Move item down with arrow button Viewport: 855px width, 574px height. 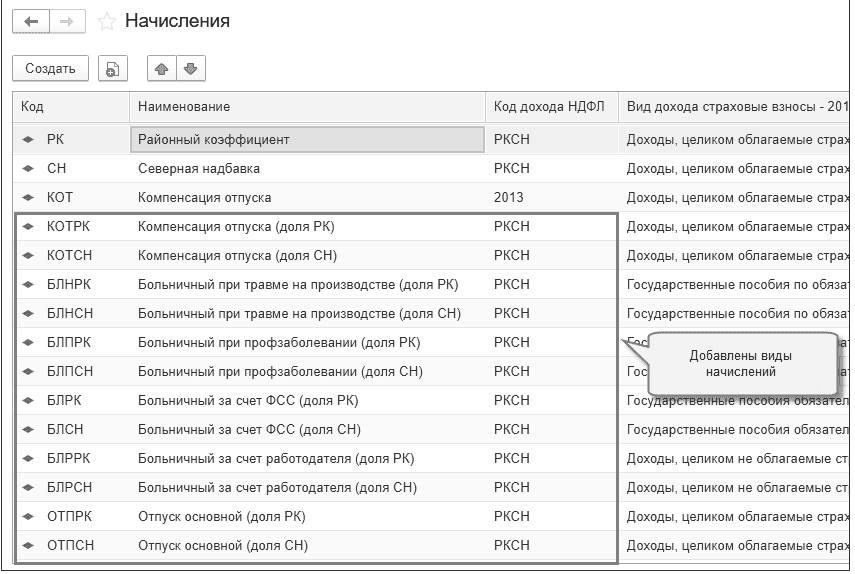coord(190,69)
